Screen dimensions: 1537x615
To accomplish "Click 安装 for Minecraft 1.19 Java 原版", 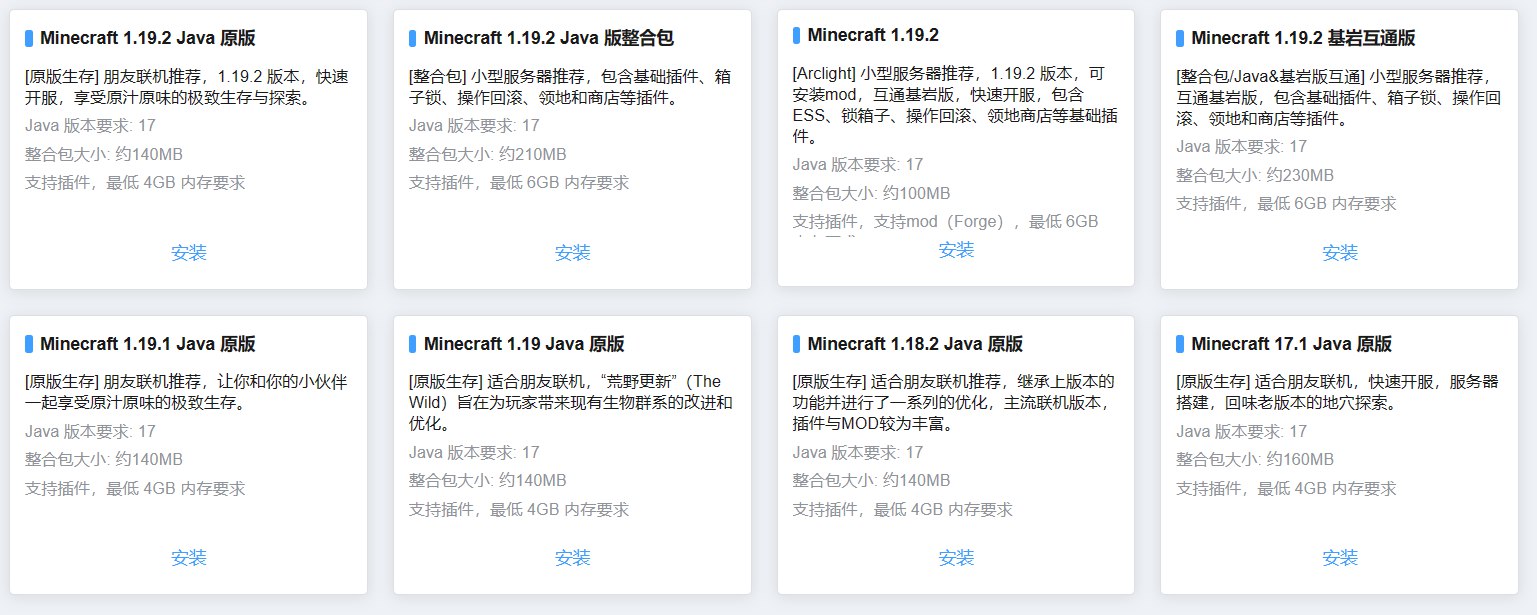I will 573,558.
